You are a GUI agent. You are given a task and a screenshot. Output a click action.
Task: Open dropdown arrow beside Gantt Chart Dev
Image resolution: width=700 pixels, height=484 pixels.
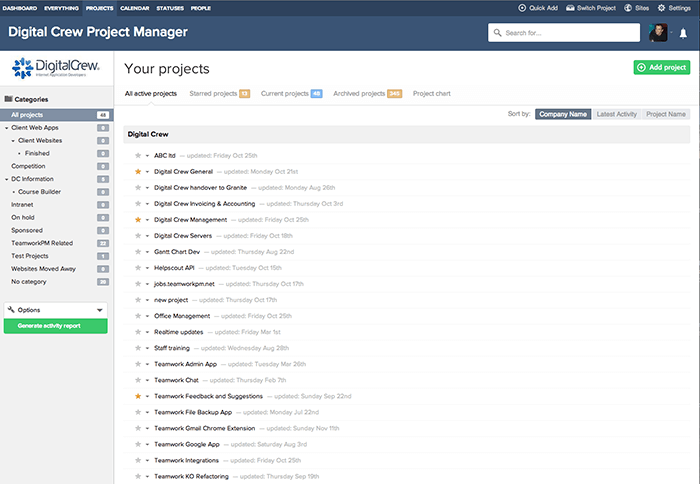point(147,252)
